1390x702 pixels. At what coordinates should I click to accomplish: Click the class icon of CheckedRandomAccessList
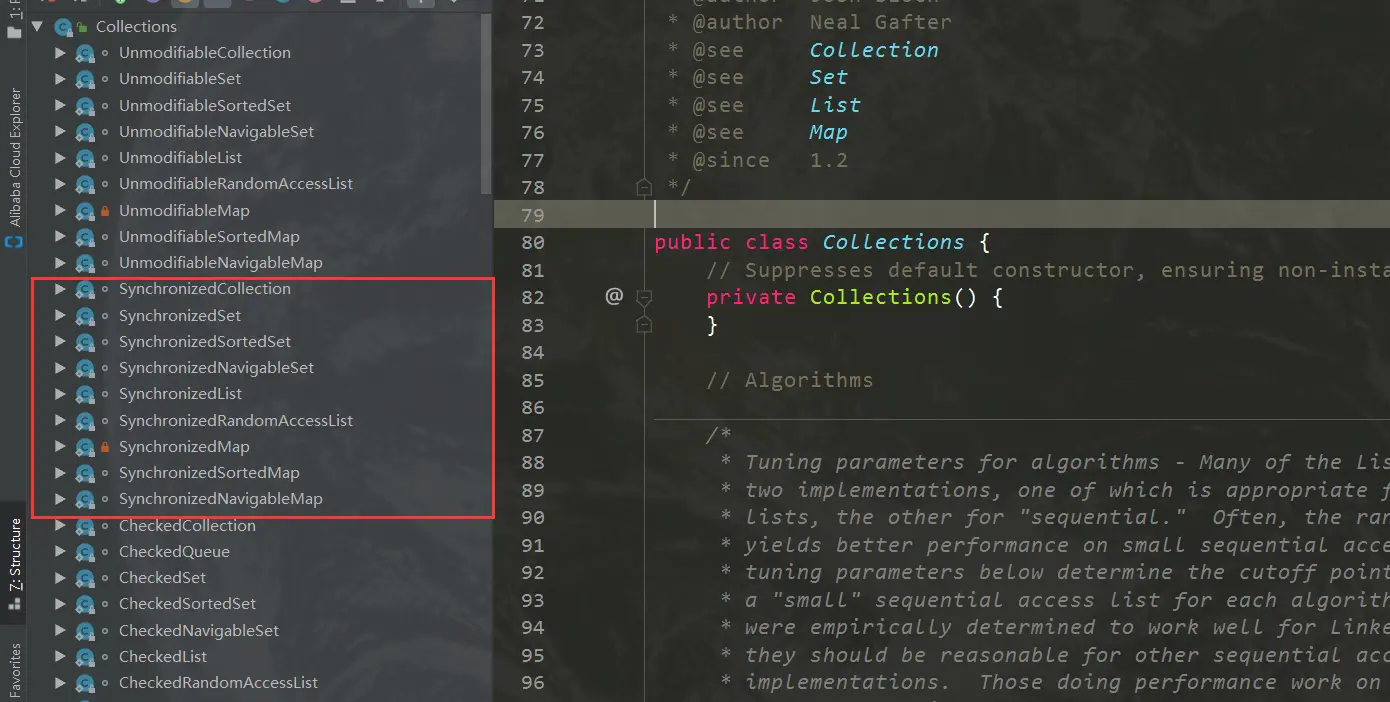tap(86, 683)
